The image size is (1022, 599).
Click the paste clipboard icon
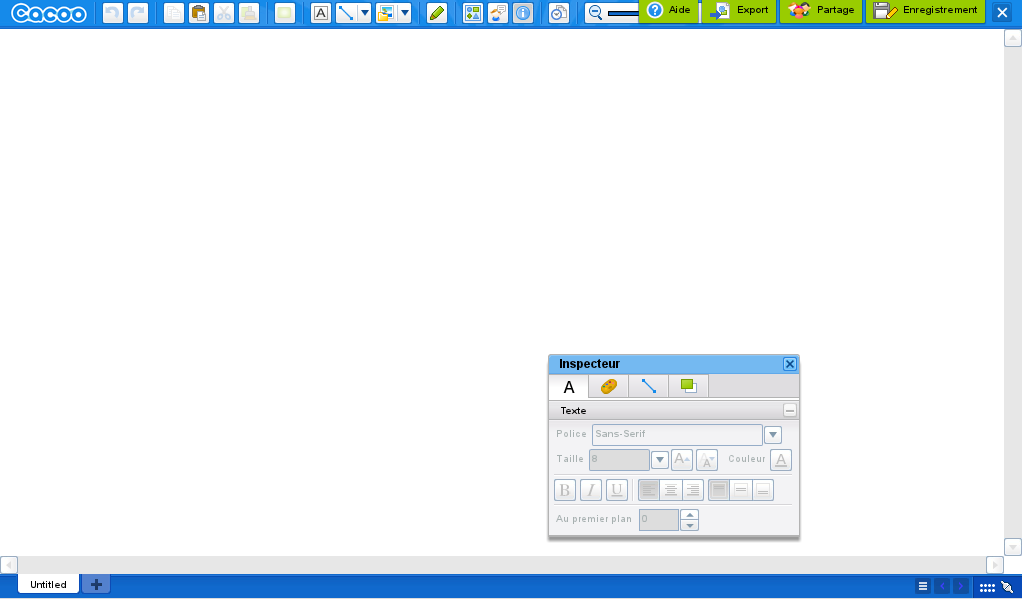point(199,13)
